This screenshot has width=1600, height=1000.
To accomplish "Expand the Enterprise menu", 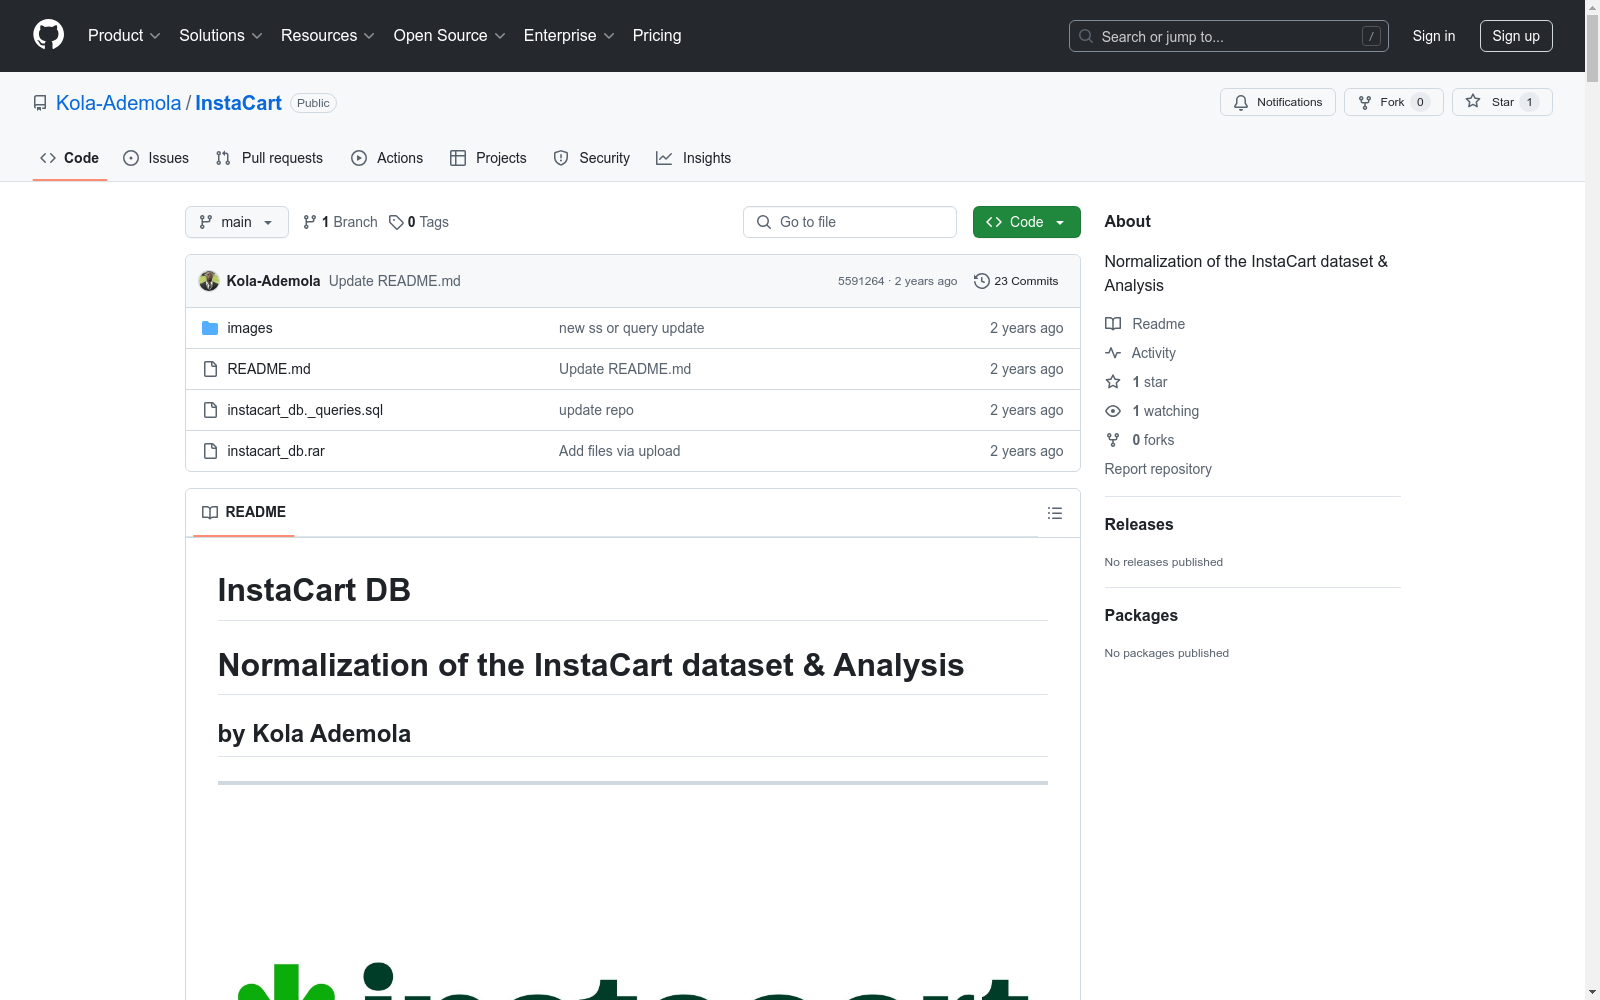I will tap(569, 35).
